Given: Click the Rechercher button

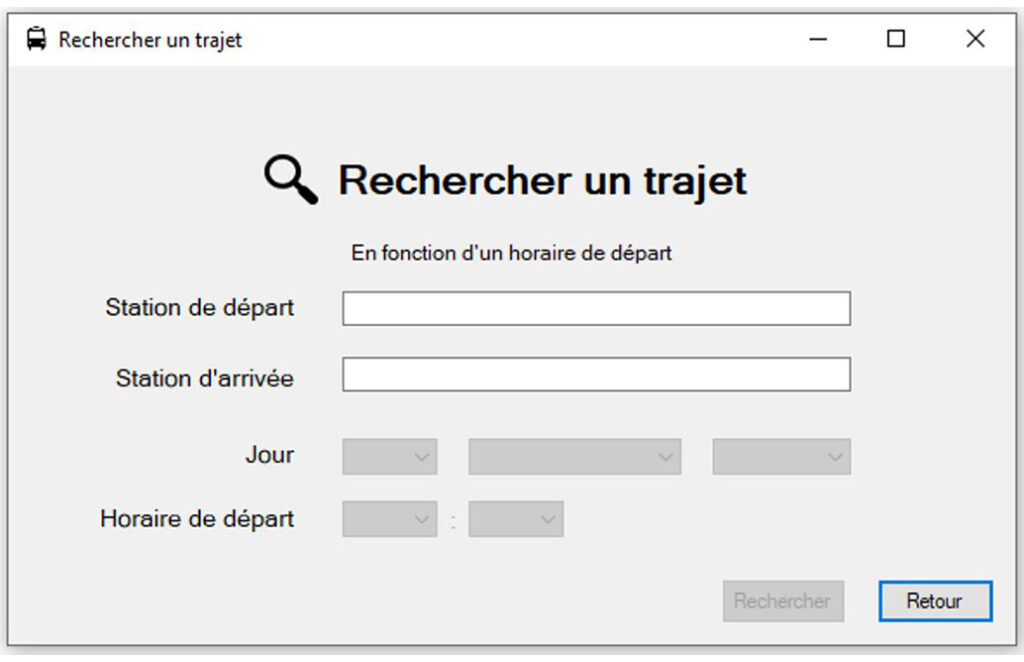Looking at the screenshot, I should coord(783,601).
